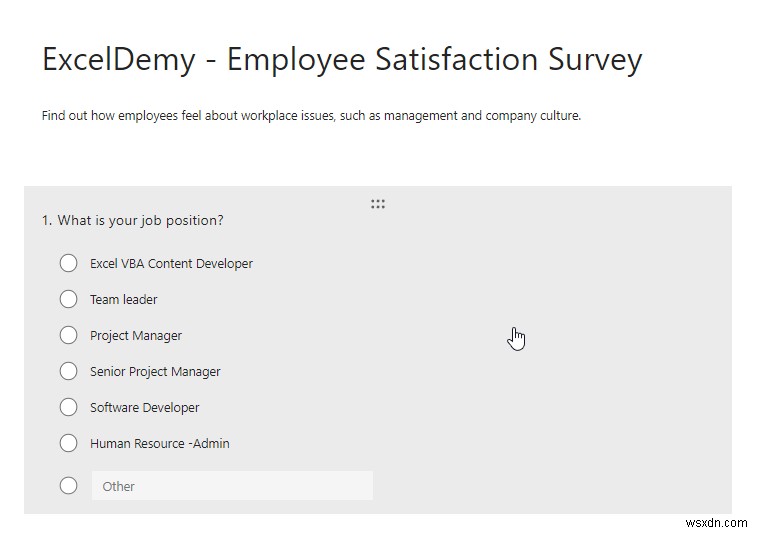Viewport: 759px width, 533px height.
Task: Click the 'Excel VBA Content Developer' label text
Action: pos(171,264)
